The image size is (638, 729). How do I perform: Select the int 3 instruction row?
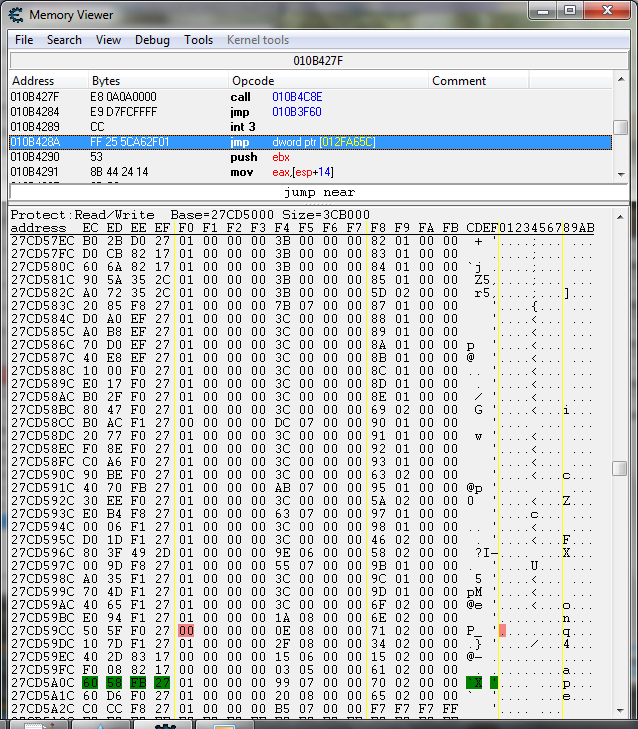(300, 127)
